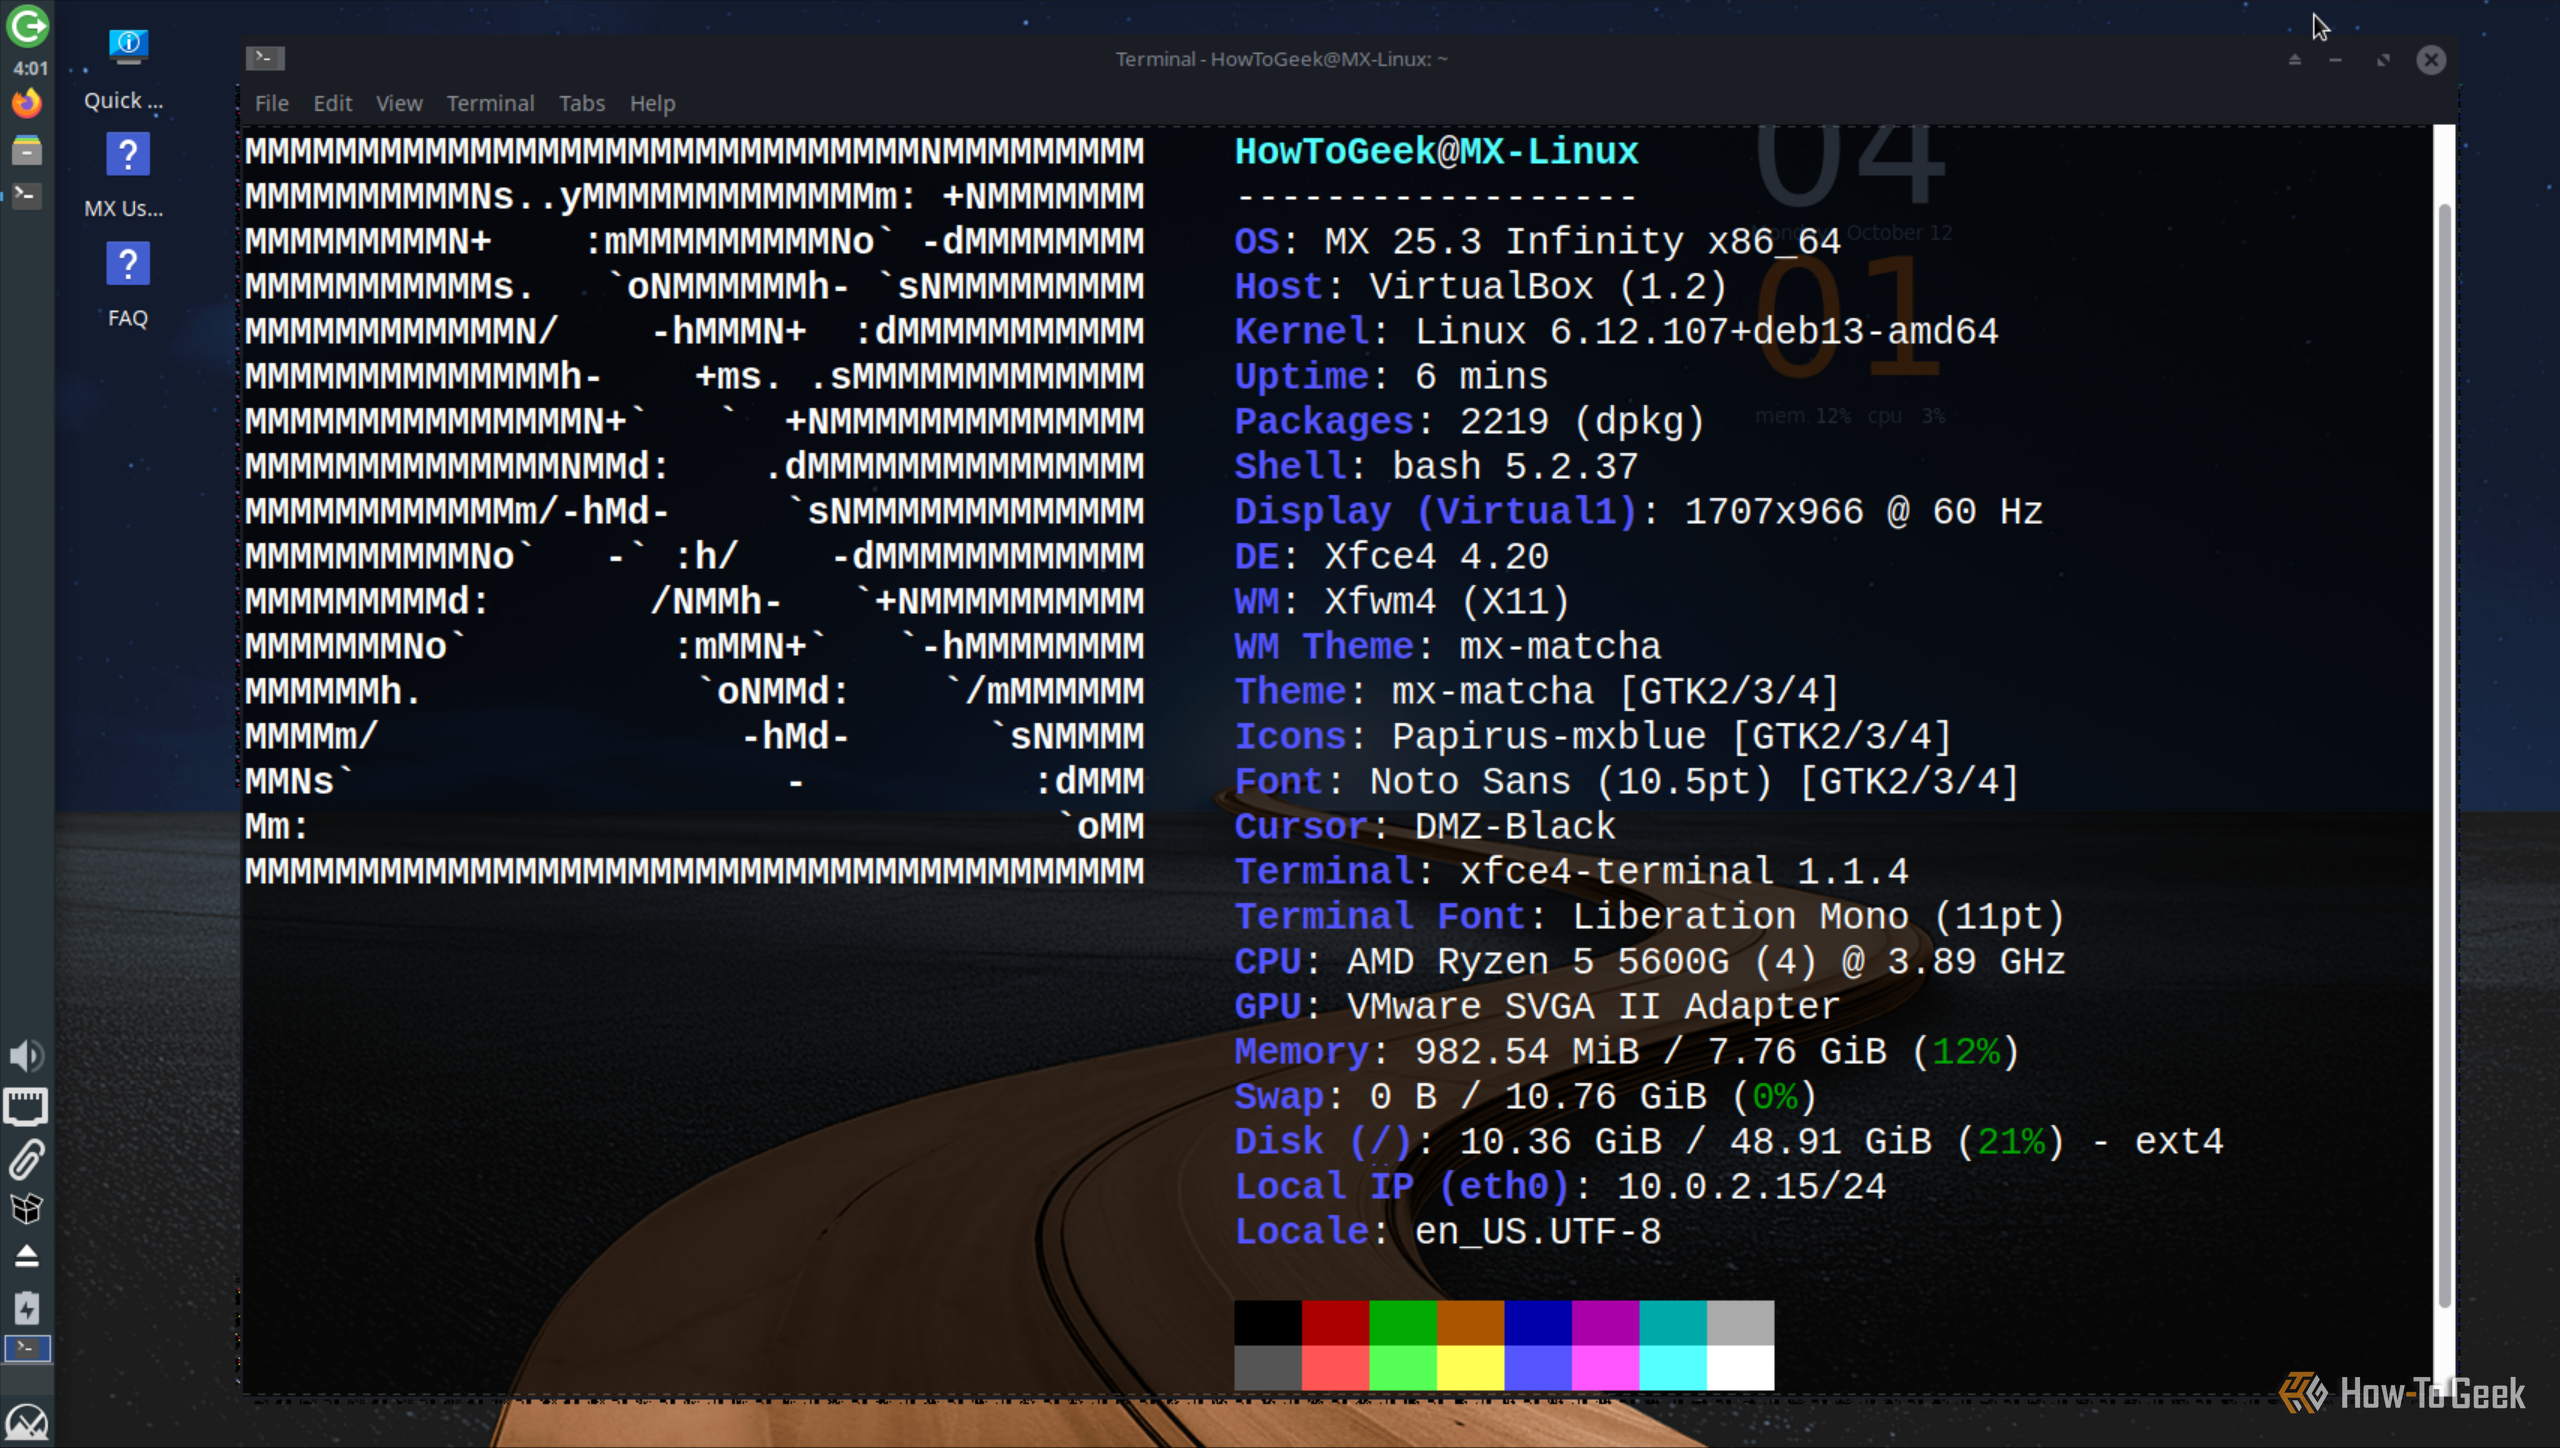This screenshot has width=2560, height=1448.
Task: Open the FAQ desktop icon
Action: click(127, 287)
